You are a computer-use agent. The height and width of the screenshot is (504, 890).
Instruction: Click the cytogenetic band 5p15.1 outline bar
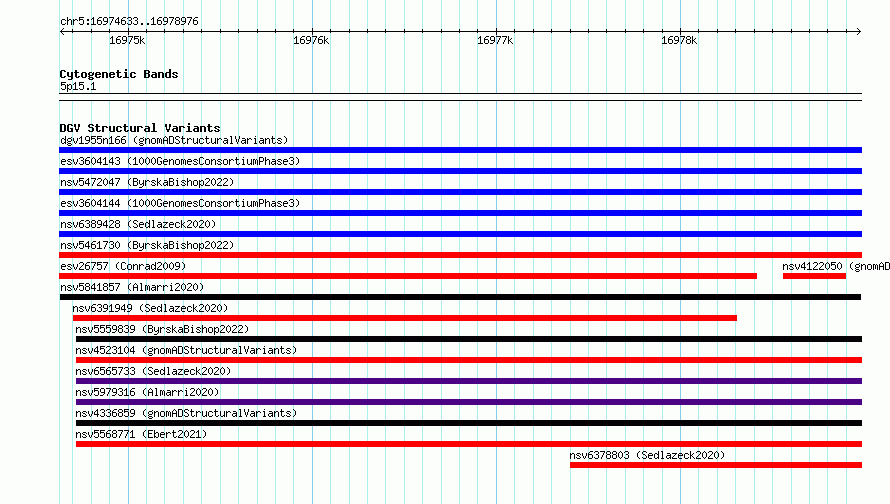[460, 97]
